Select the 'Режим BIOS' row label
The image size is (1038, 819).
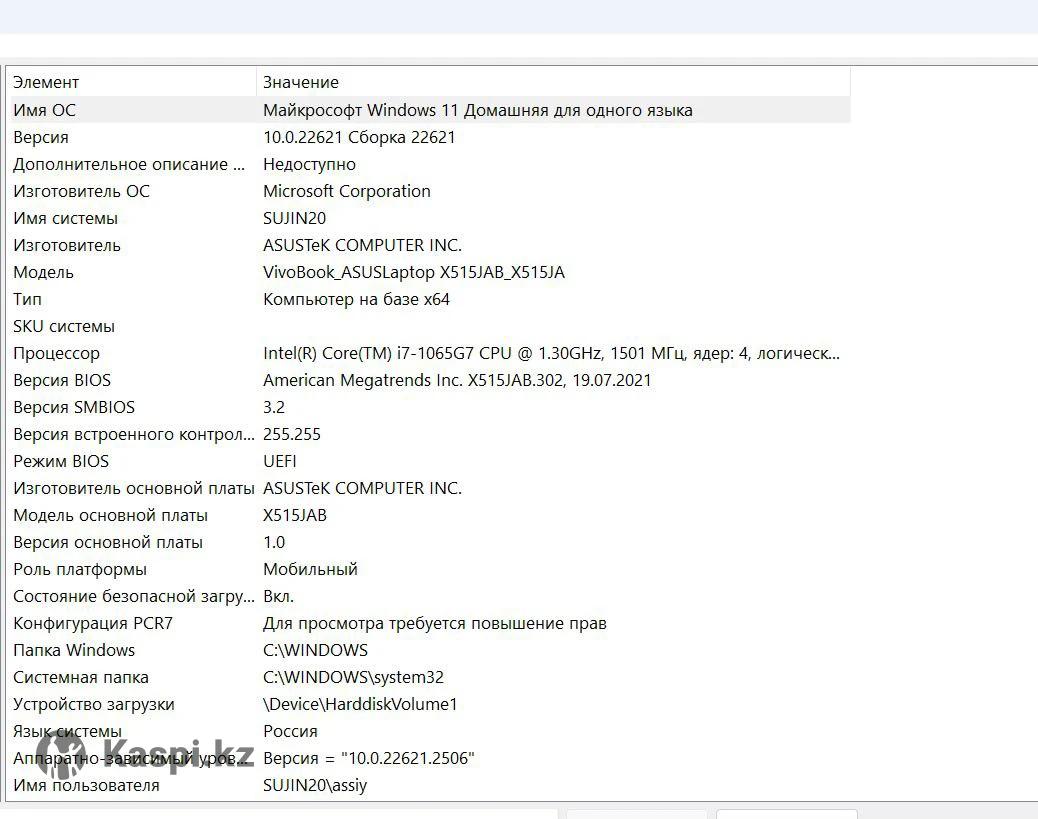click(x=61, y=461)
